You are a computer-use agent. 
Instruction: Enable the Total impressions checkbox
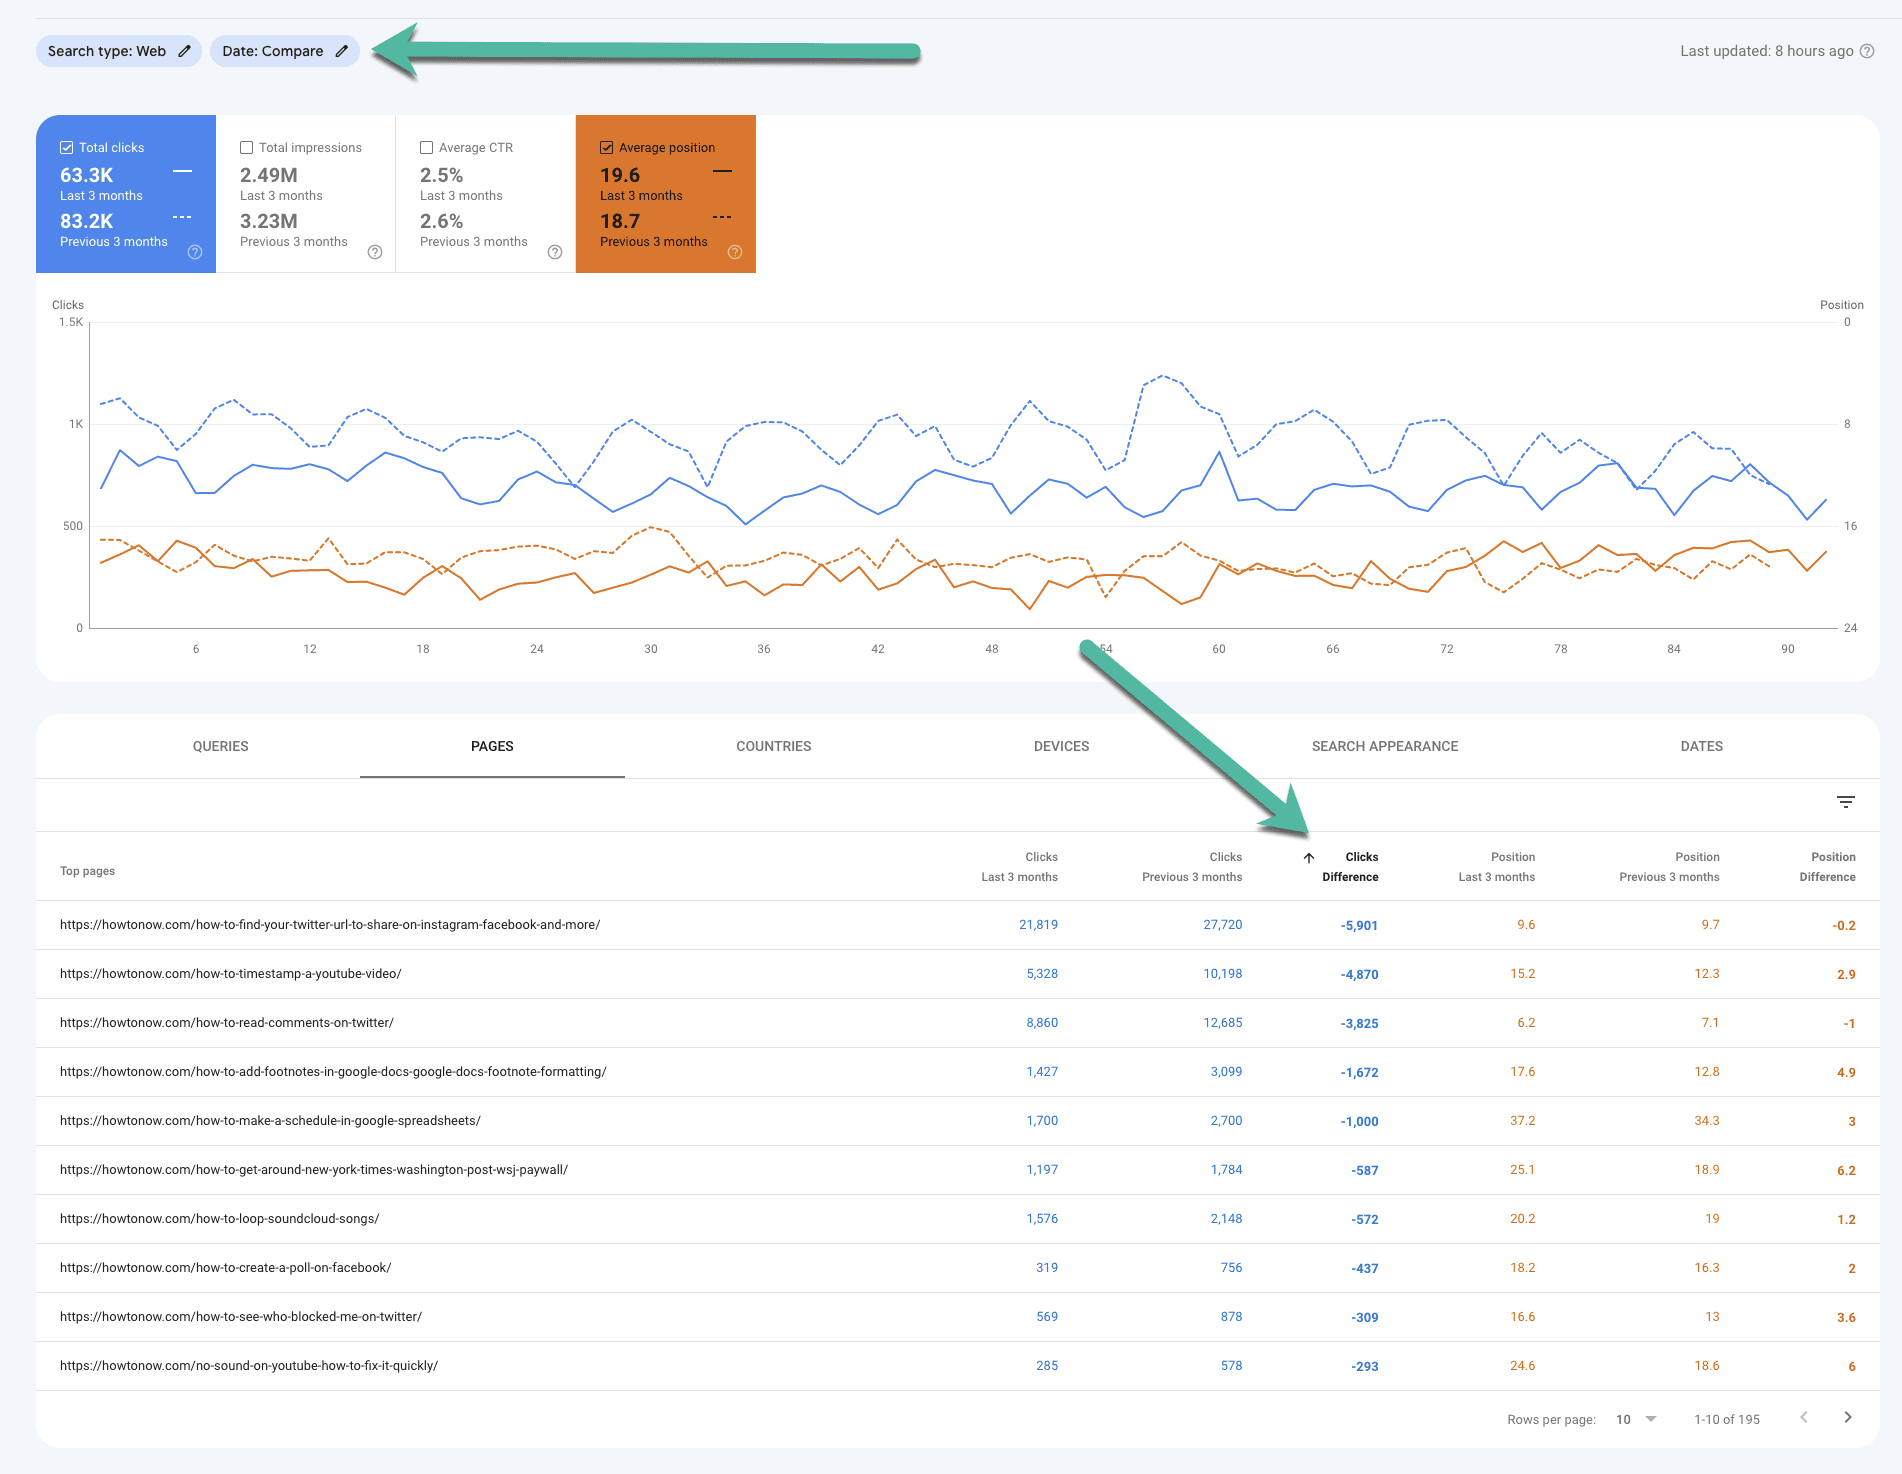pos(247,147)
